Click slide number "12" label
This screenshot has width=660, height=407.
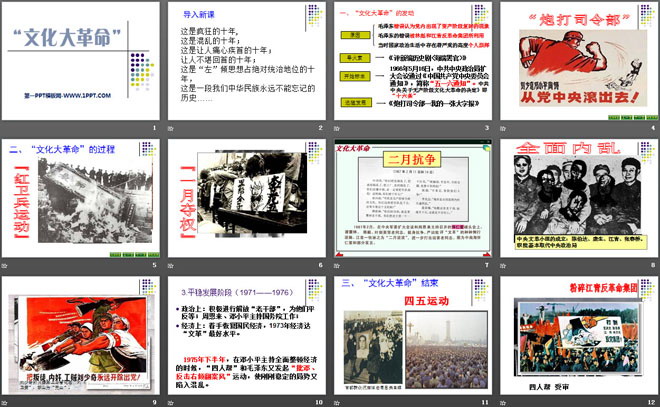tap(652, 402)
